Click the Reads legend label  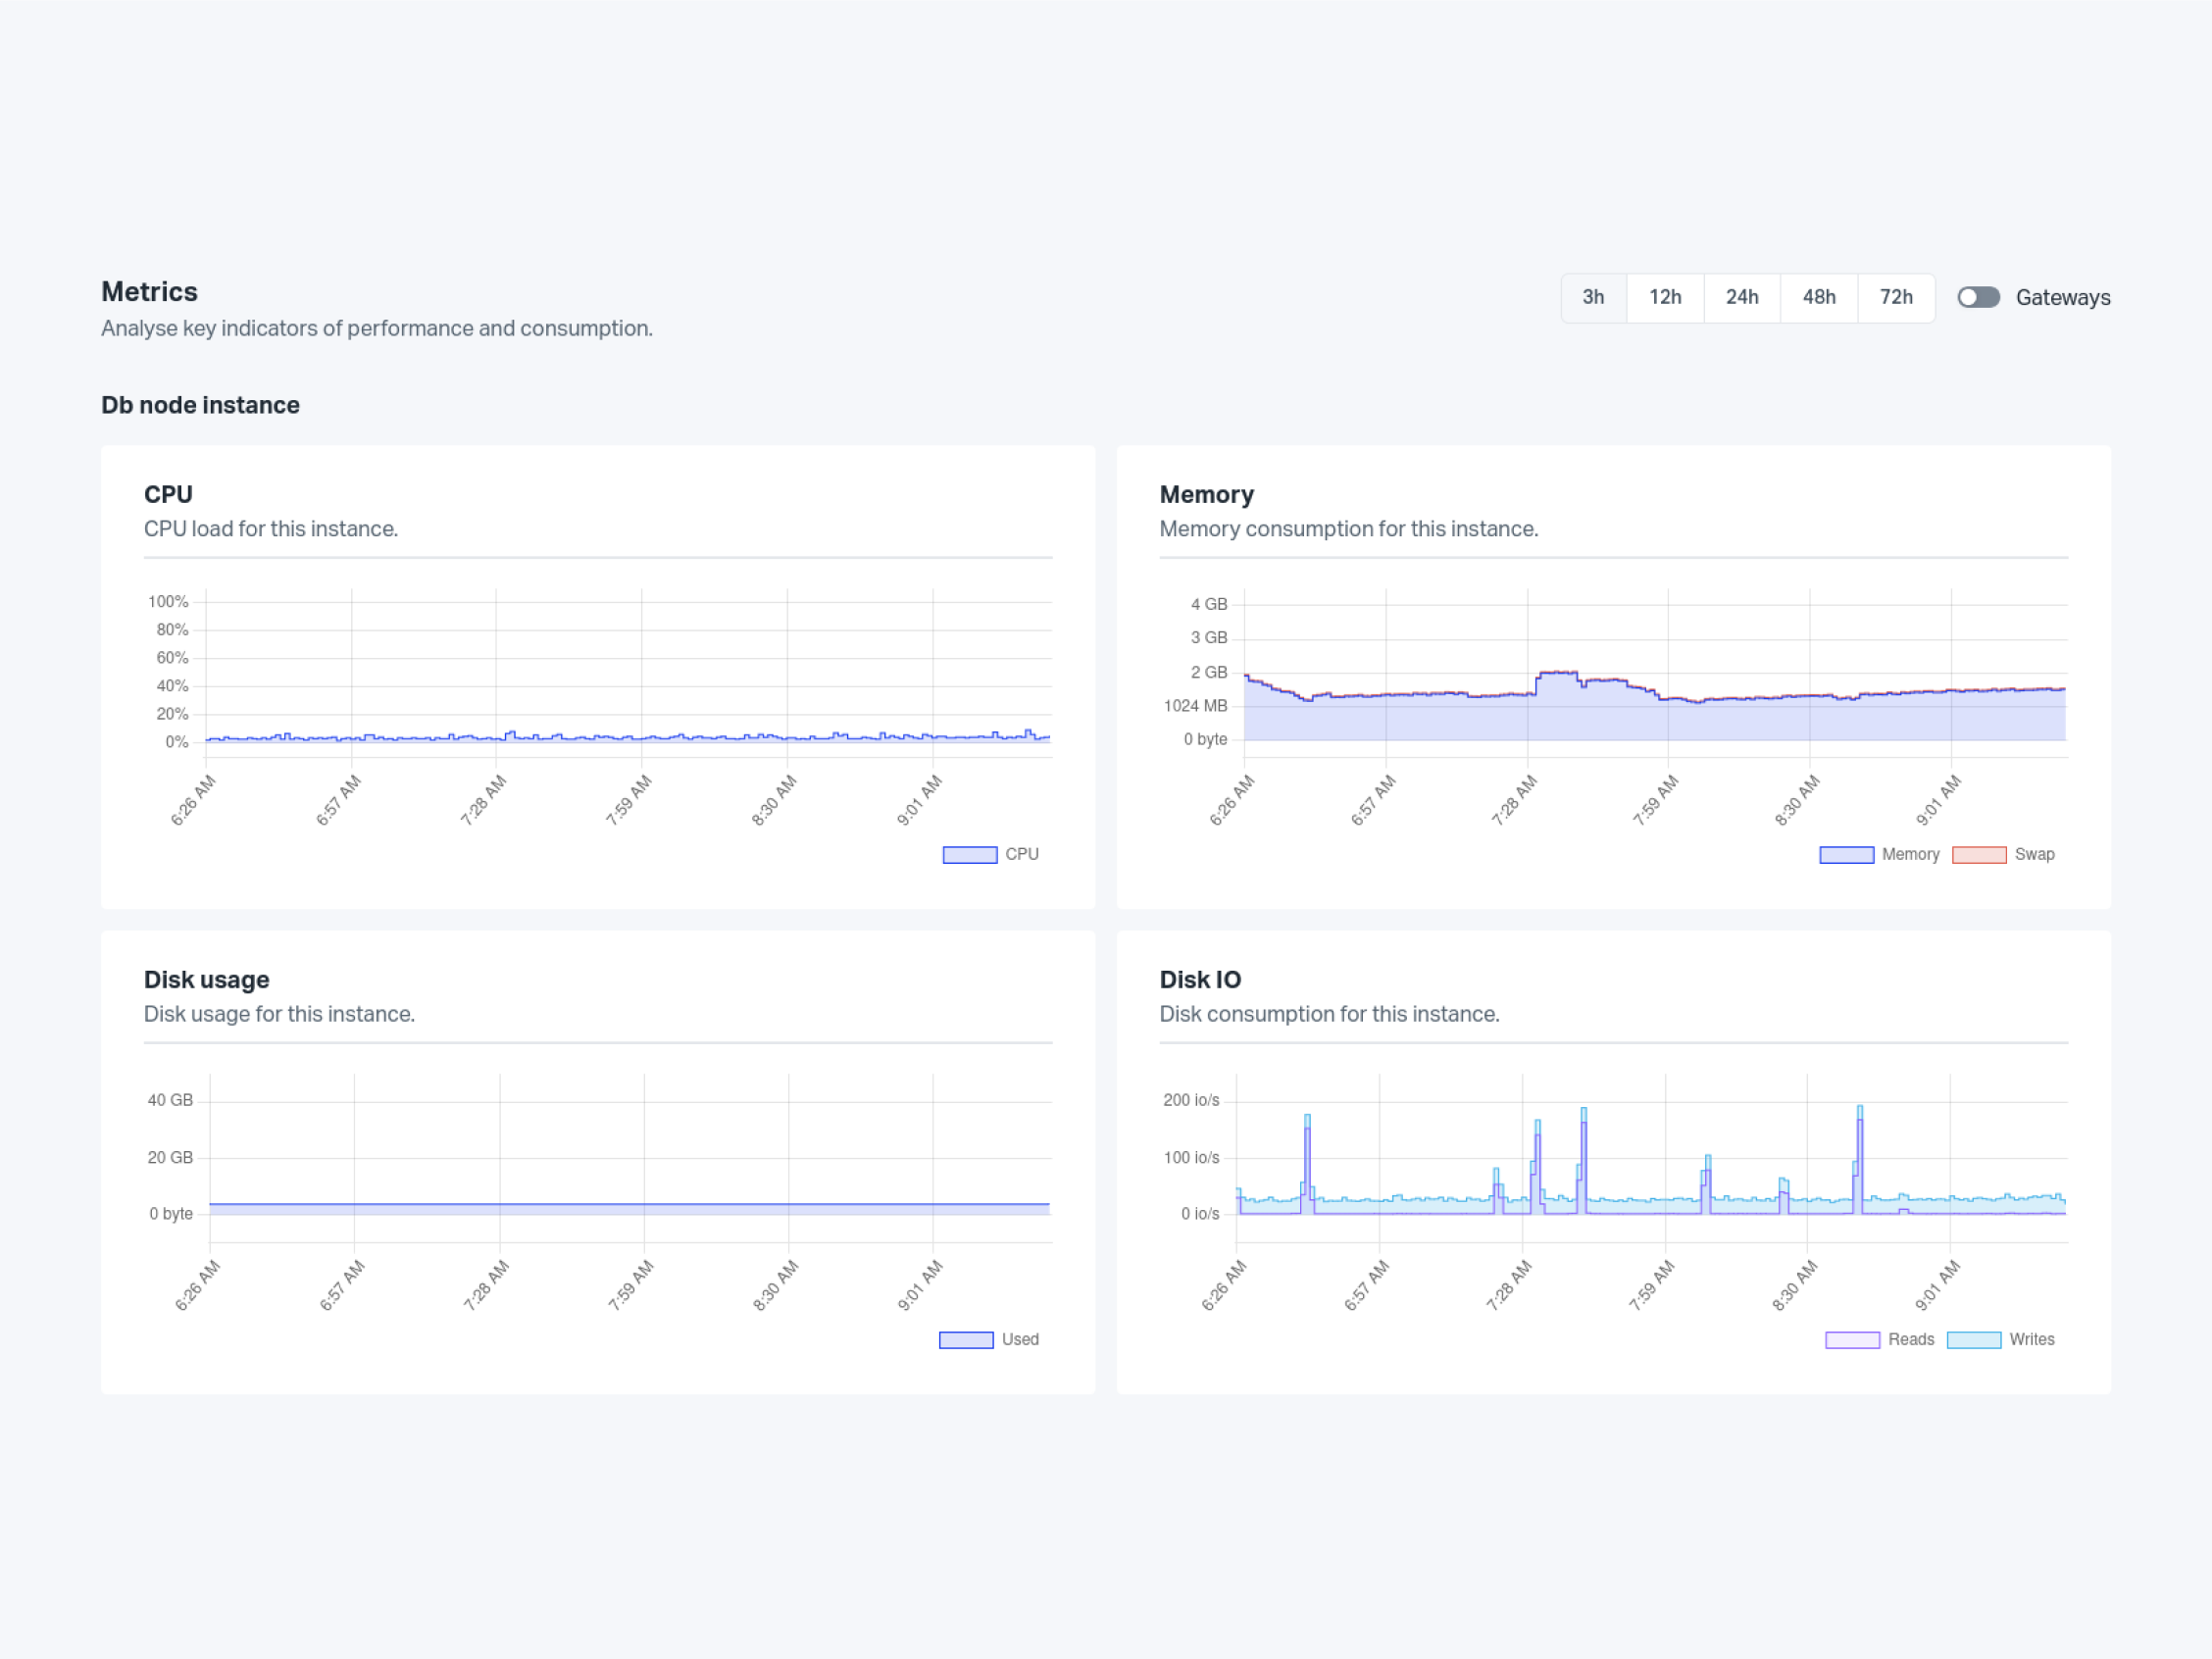(x=1910, y=1339)
